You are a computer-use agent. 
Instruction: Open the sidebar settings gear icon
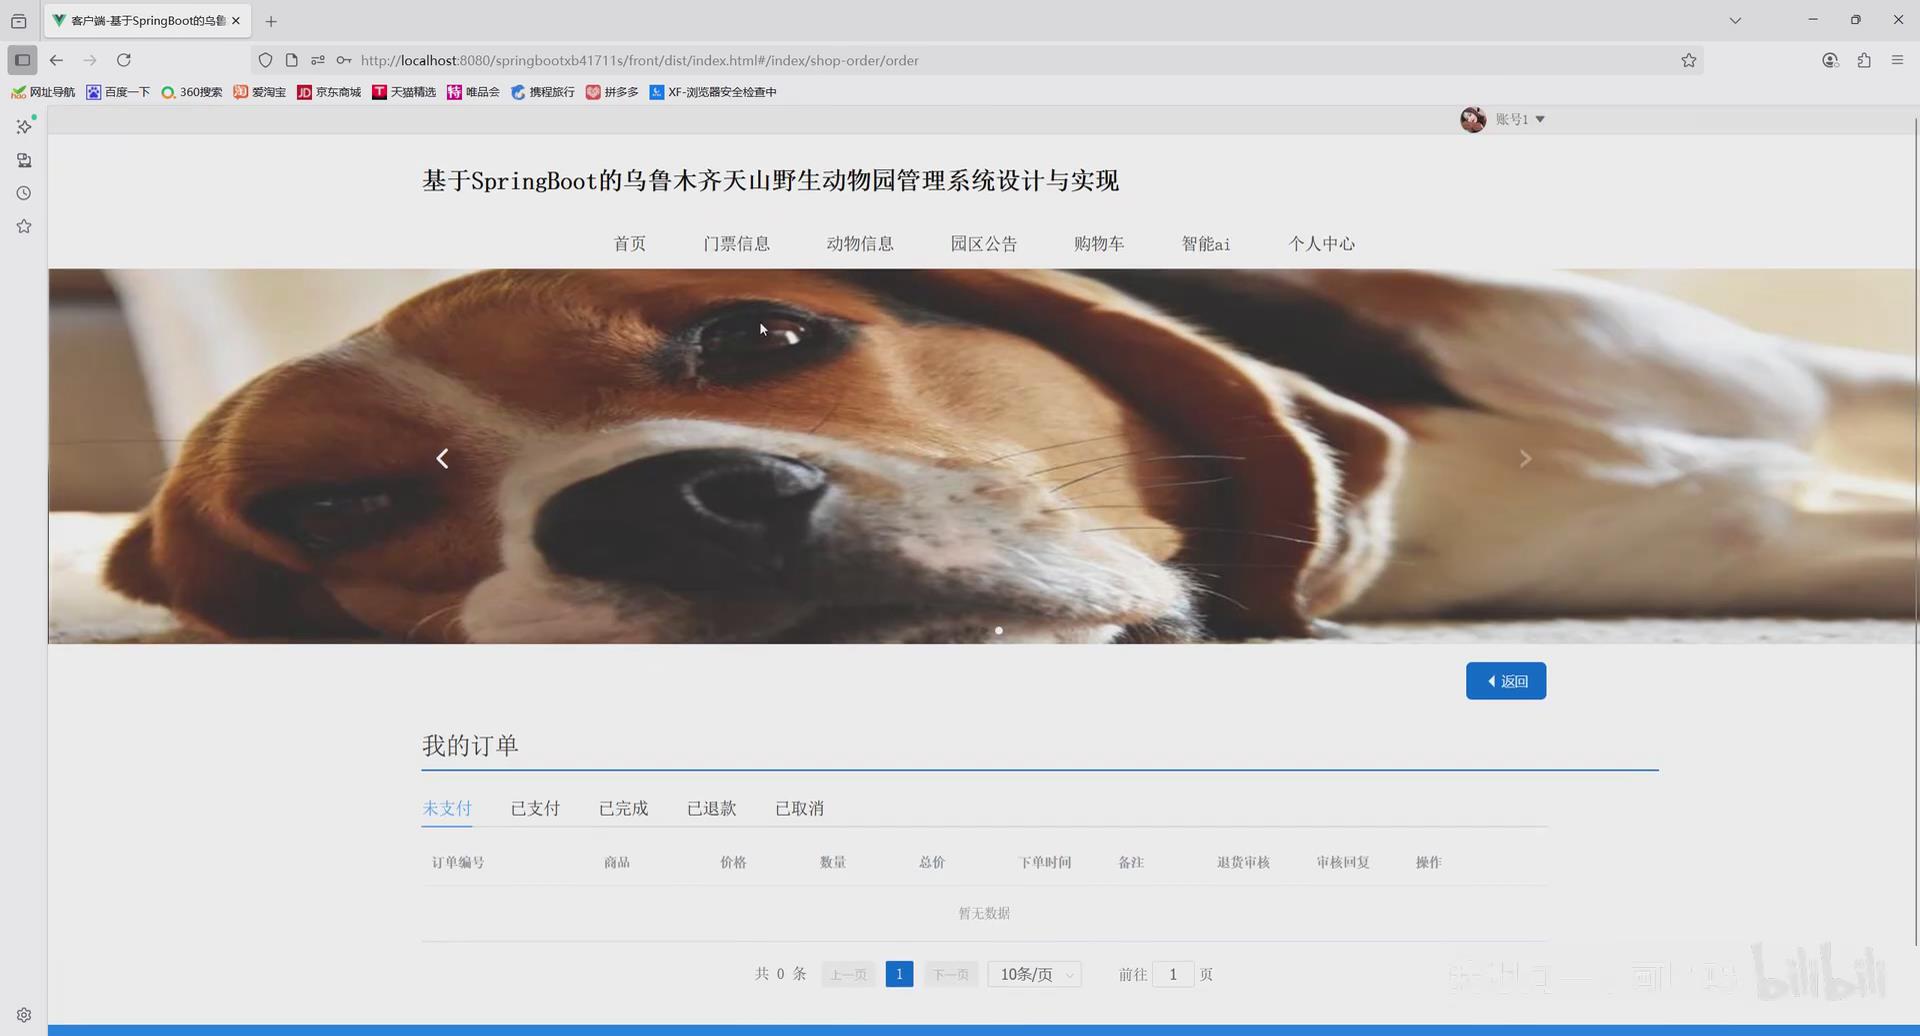pyautogui.click(x=23, y=1014)
